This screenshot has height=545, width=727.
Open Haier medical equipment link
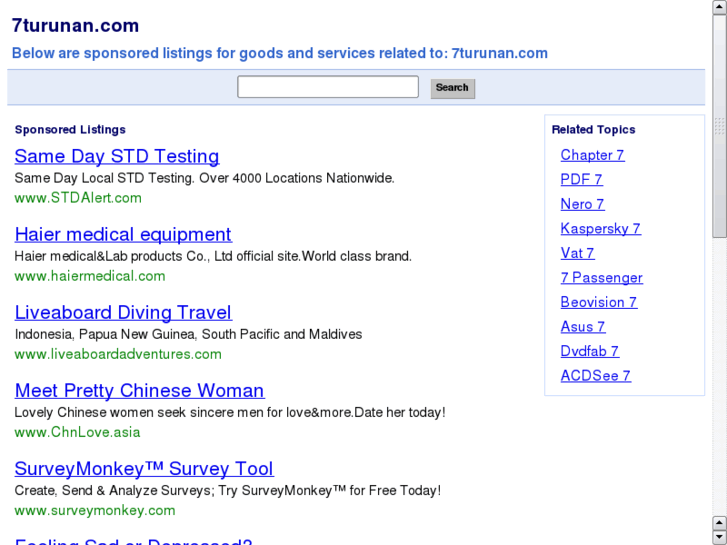[123, 234]
